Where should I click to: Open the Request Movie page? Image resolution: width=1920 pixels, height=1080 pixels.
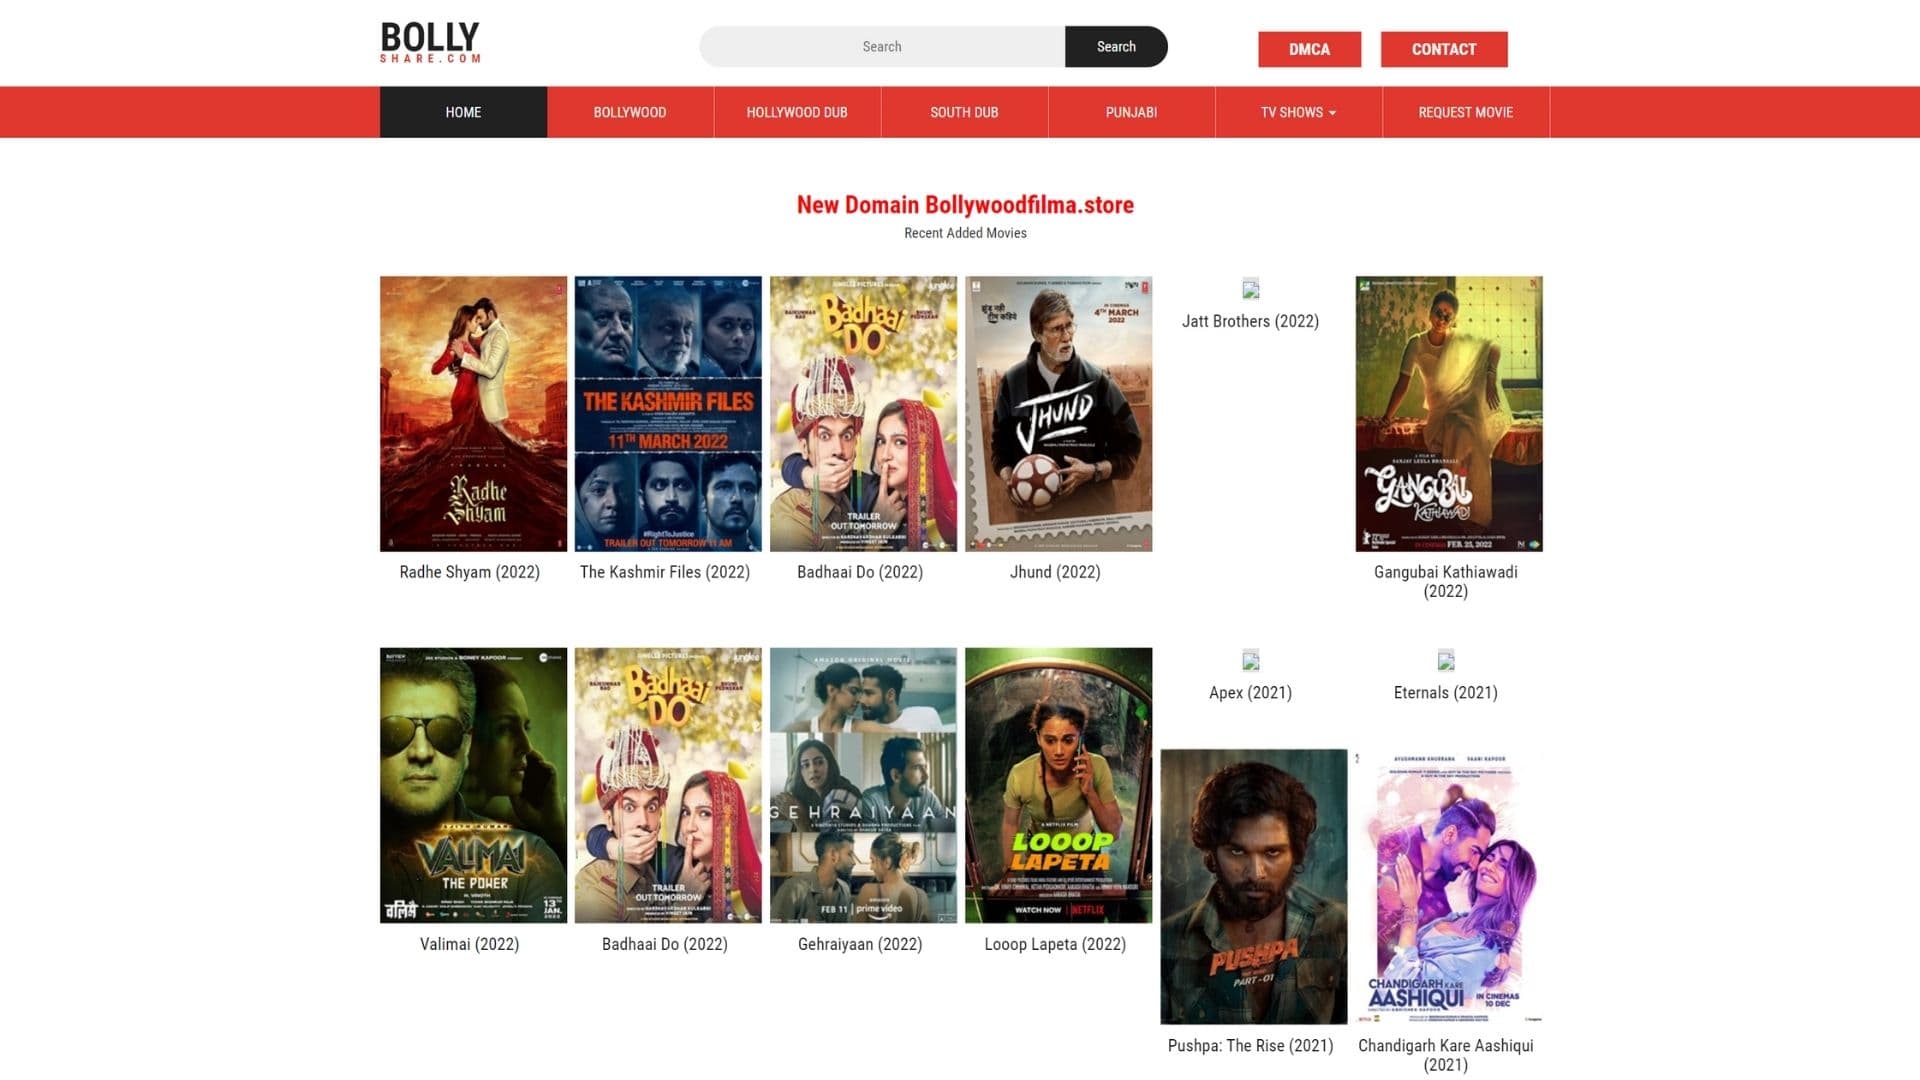pyautogui.click(x=1465, y=112)
